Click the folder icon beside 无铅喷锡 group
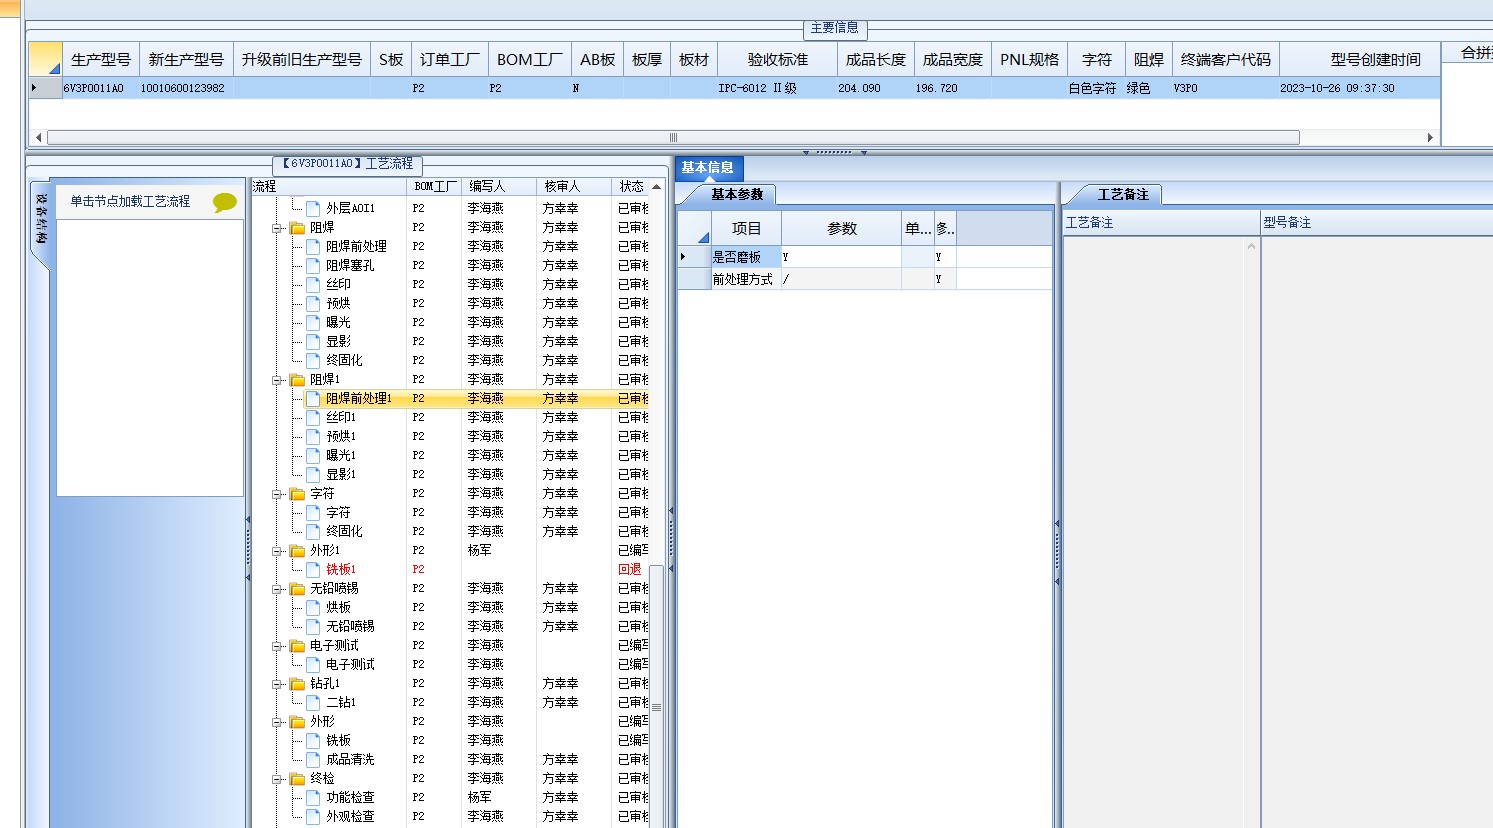This screenshot has height=828, width=1493. click(x=297, y=588)
